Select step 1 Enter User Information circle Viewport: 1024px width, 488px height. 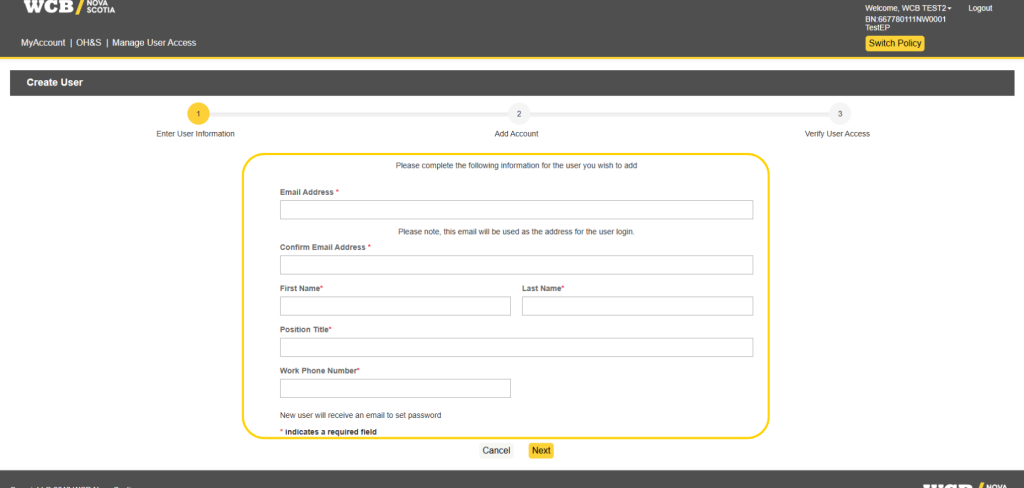(199, 114)
